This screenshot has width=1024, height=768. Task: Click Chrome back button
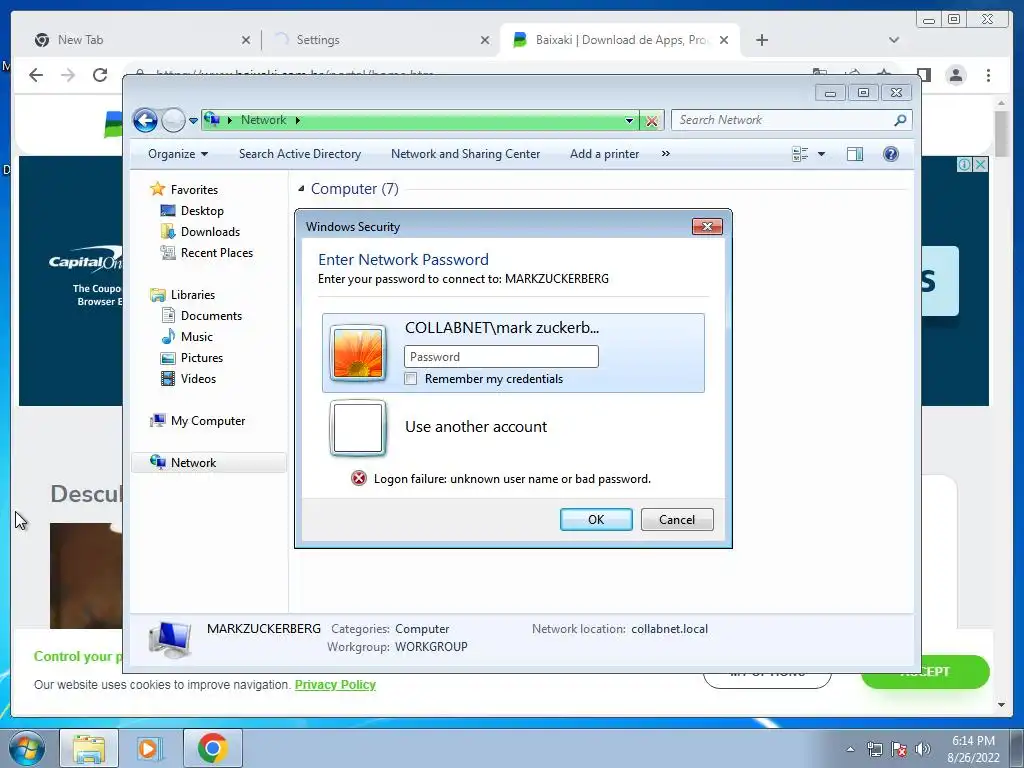(36, 75)
